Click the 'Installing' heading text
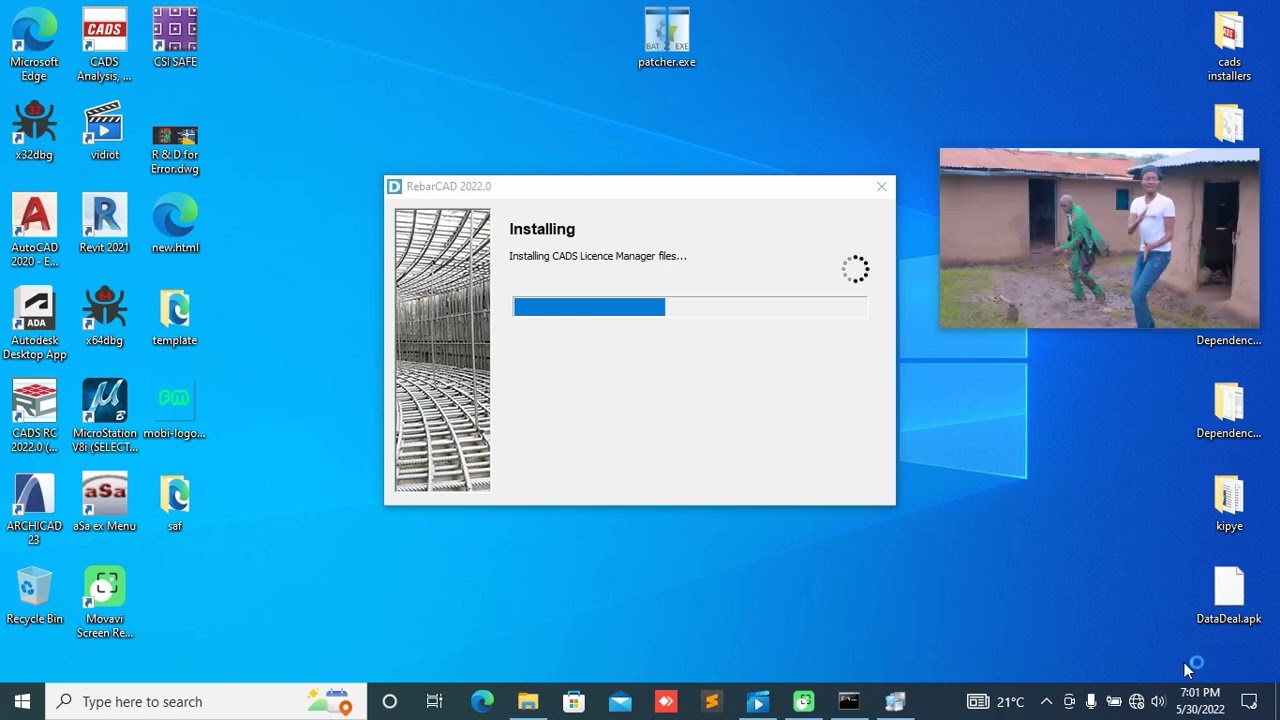Image resolution: width=1280 pixels, height=720 pixels. 542,229
